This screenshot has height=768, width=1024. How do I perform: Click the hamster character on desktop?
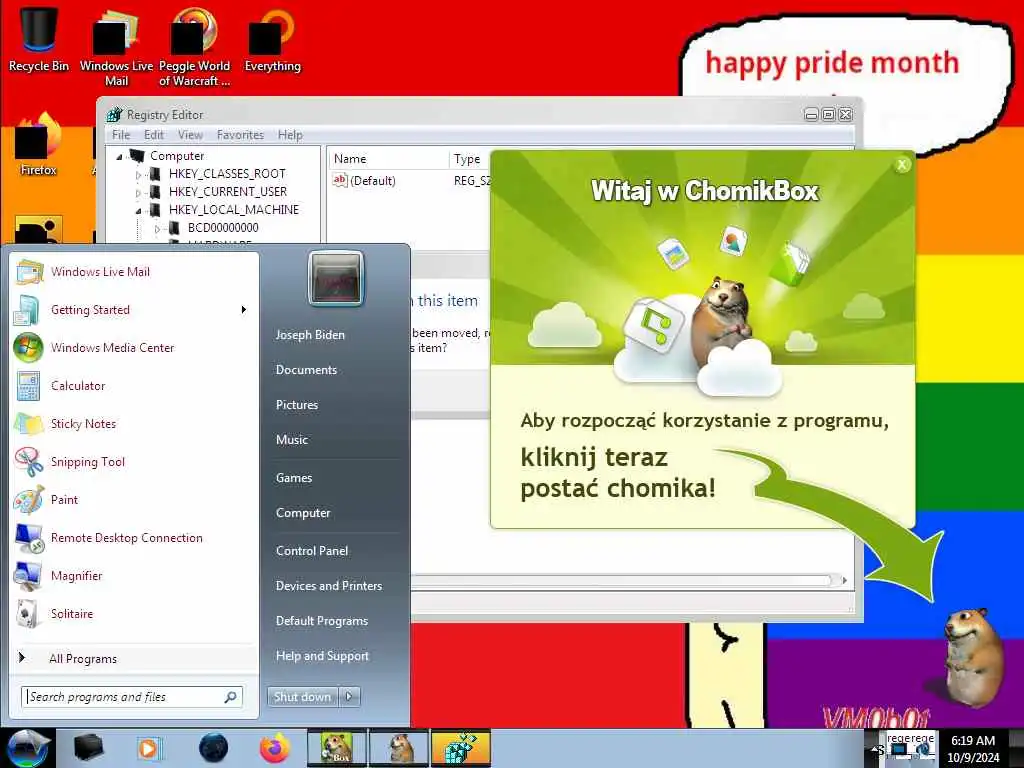point(974,657)
